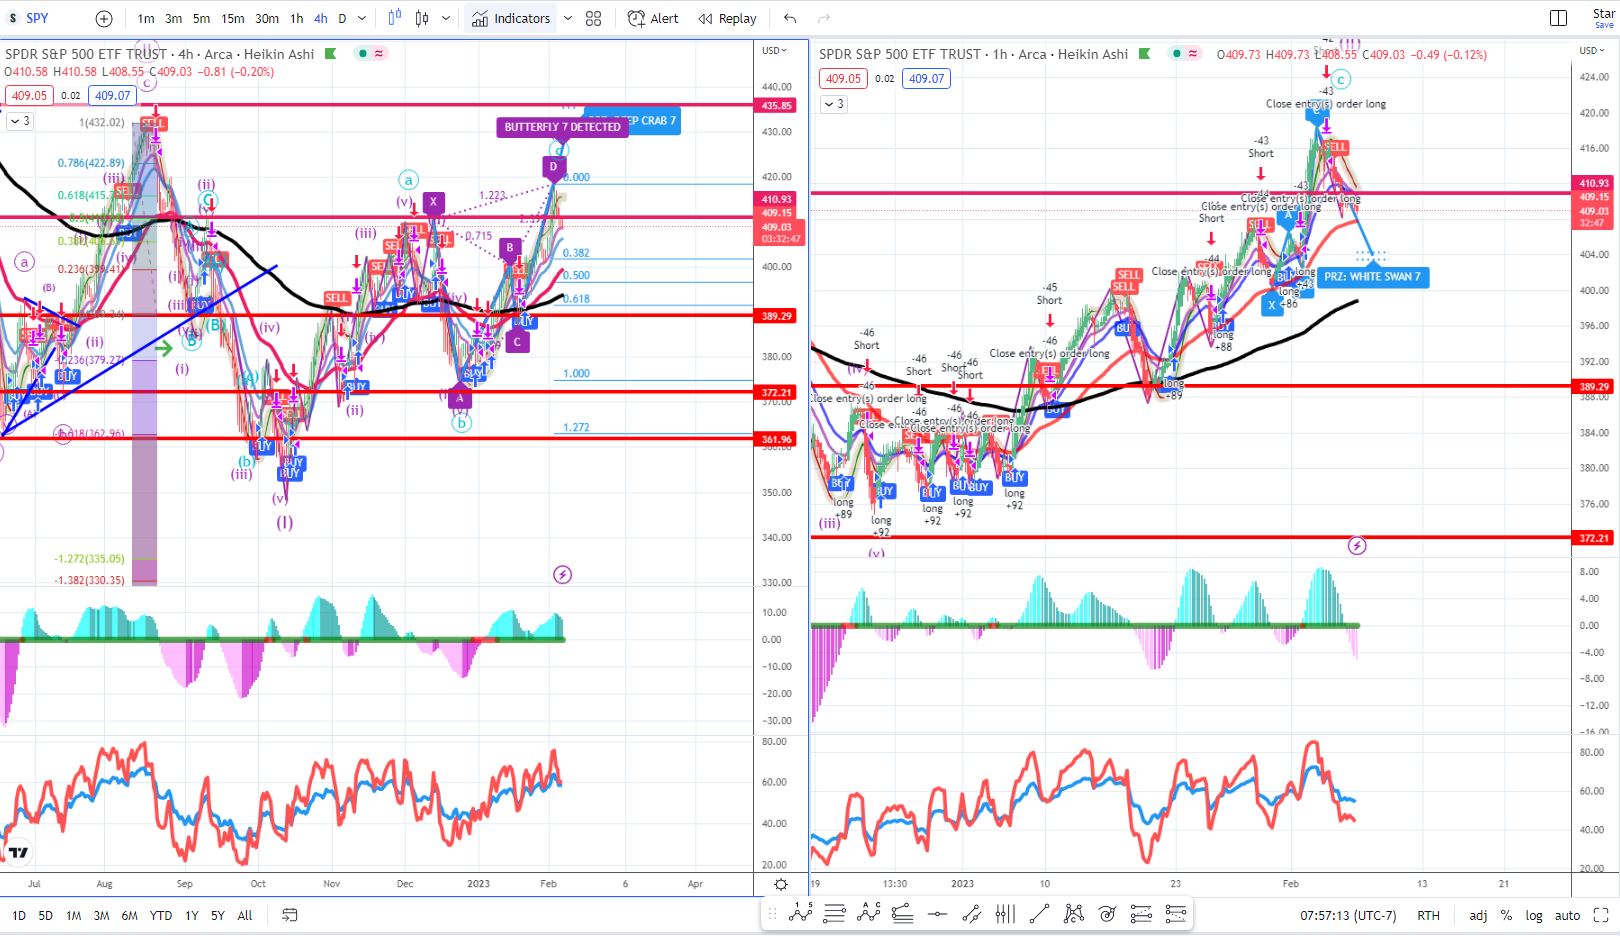The height and width of the screenshot is (936, 1620).
Task: Select the short position tool
Action: (x=1175, y=913)
